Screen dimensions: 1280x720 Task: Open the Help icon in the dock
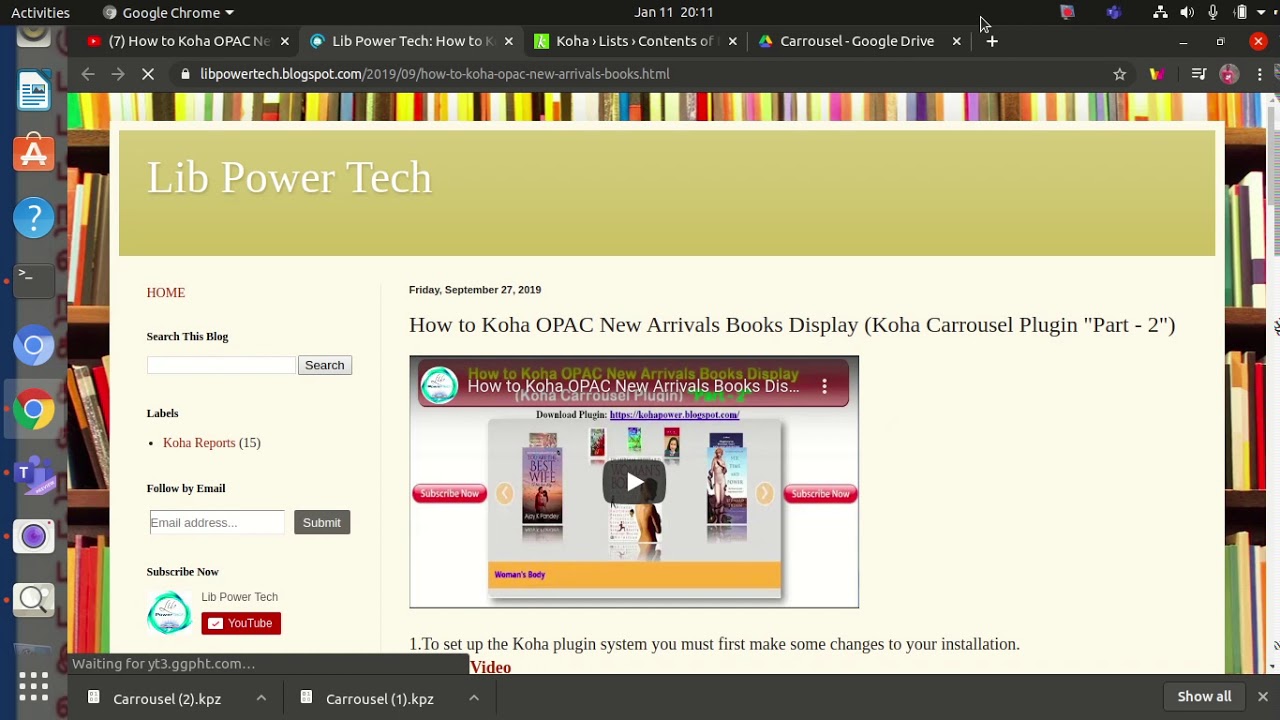[x=33, y=217]
